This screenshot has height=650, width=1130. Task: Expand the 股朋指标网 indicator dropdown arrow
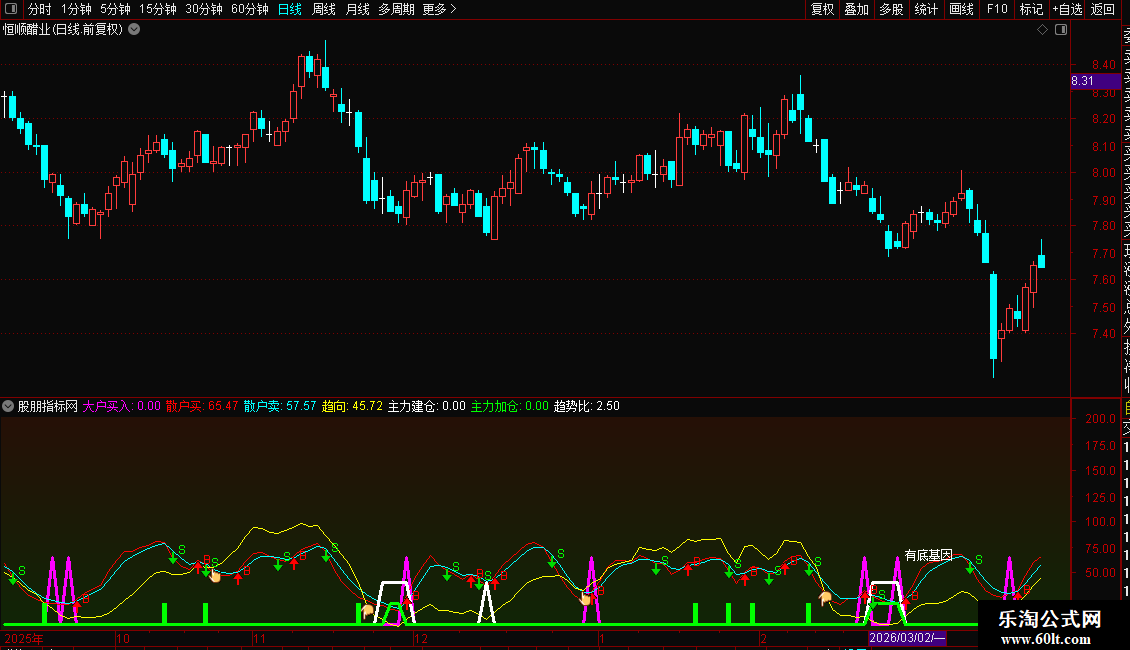[x=9, y=406]
